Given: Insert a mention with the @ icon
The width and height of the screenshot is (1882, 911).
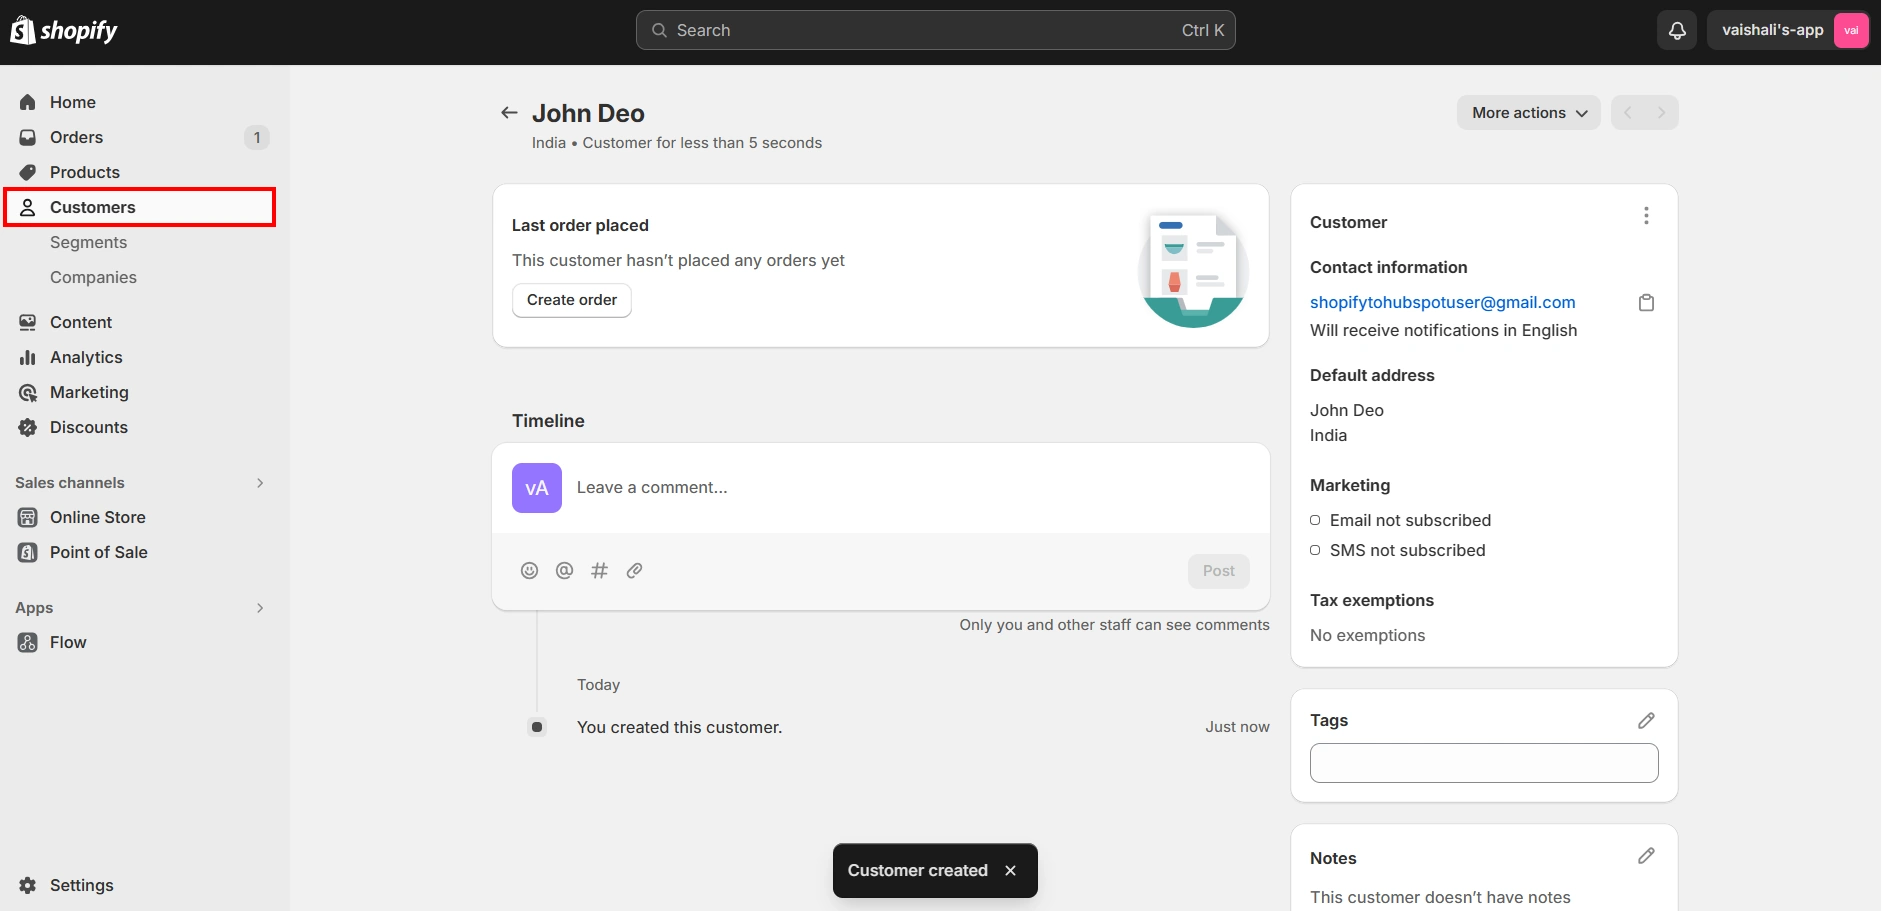Looking at the screenshot, I should tap(564, 570).
